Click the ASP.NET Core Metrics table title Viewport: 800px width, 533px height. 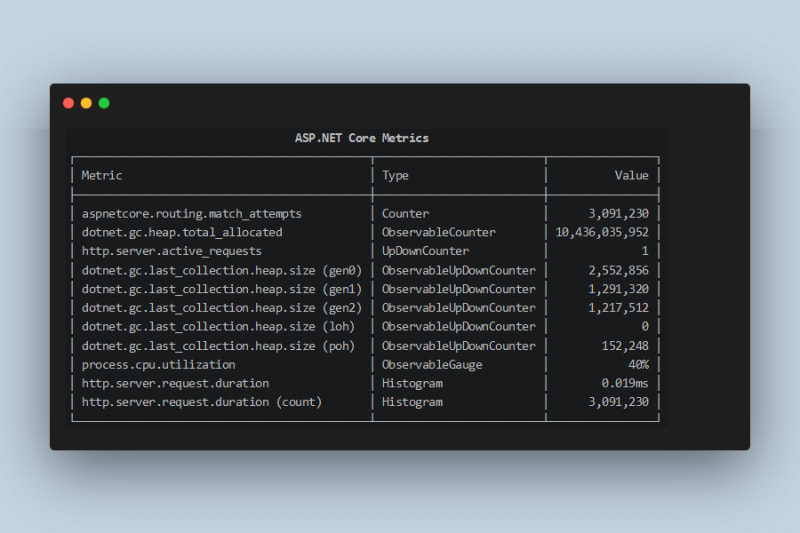click(x=361, y=138)
